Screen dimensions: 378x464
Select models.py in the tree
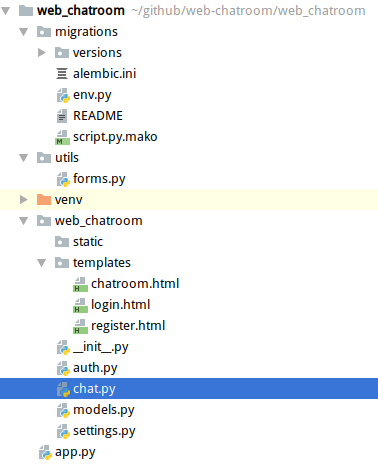(x=104, y=410)
